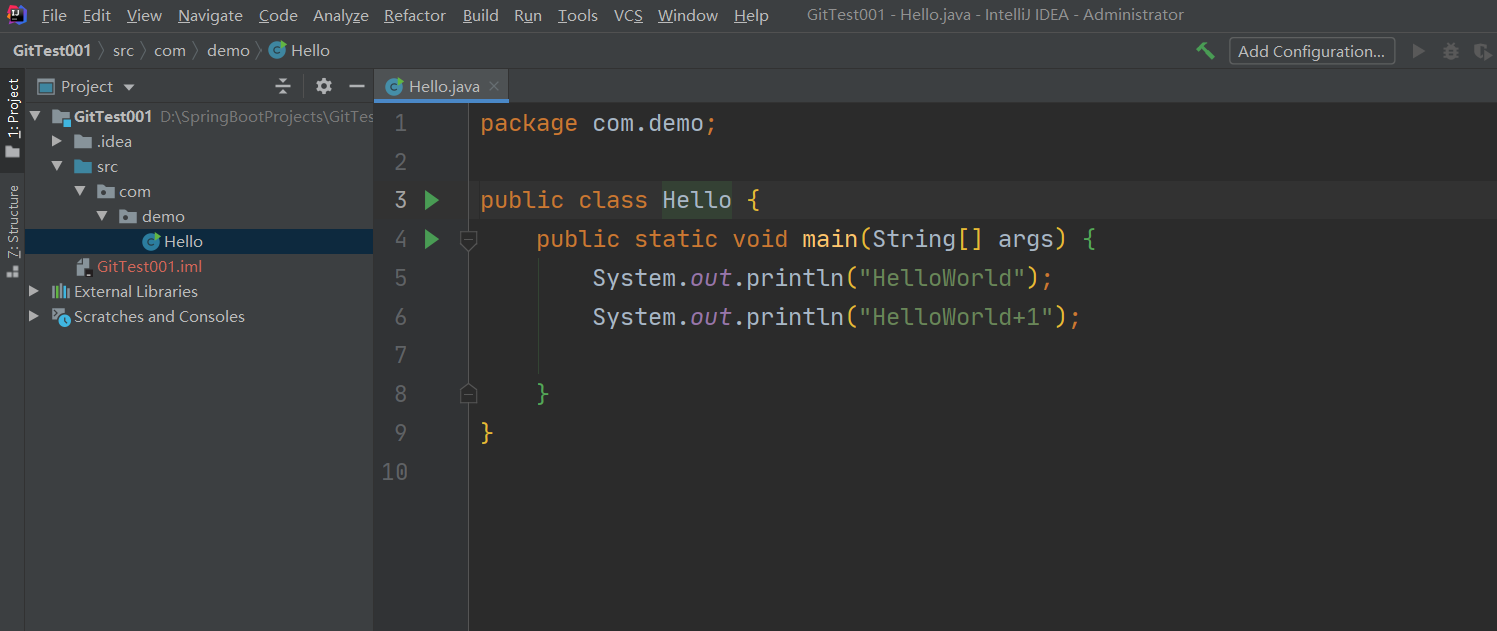Click demo in the breadcrumb bar
The image size is (1497, 631).
228,50
